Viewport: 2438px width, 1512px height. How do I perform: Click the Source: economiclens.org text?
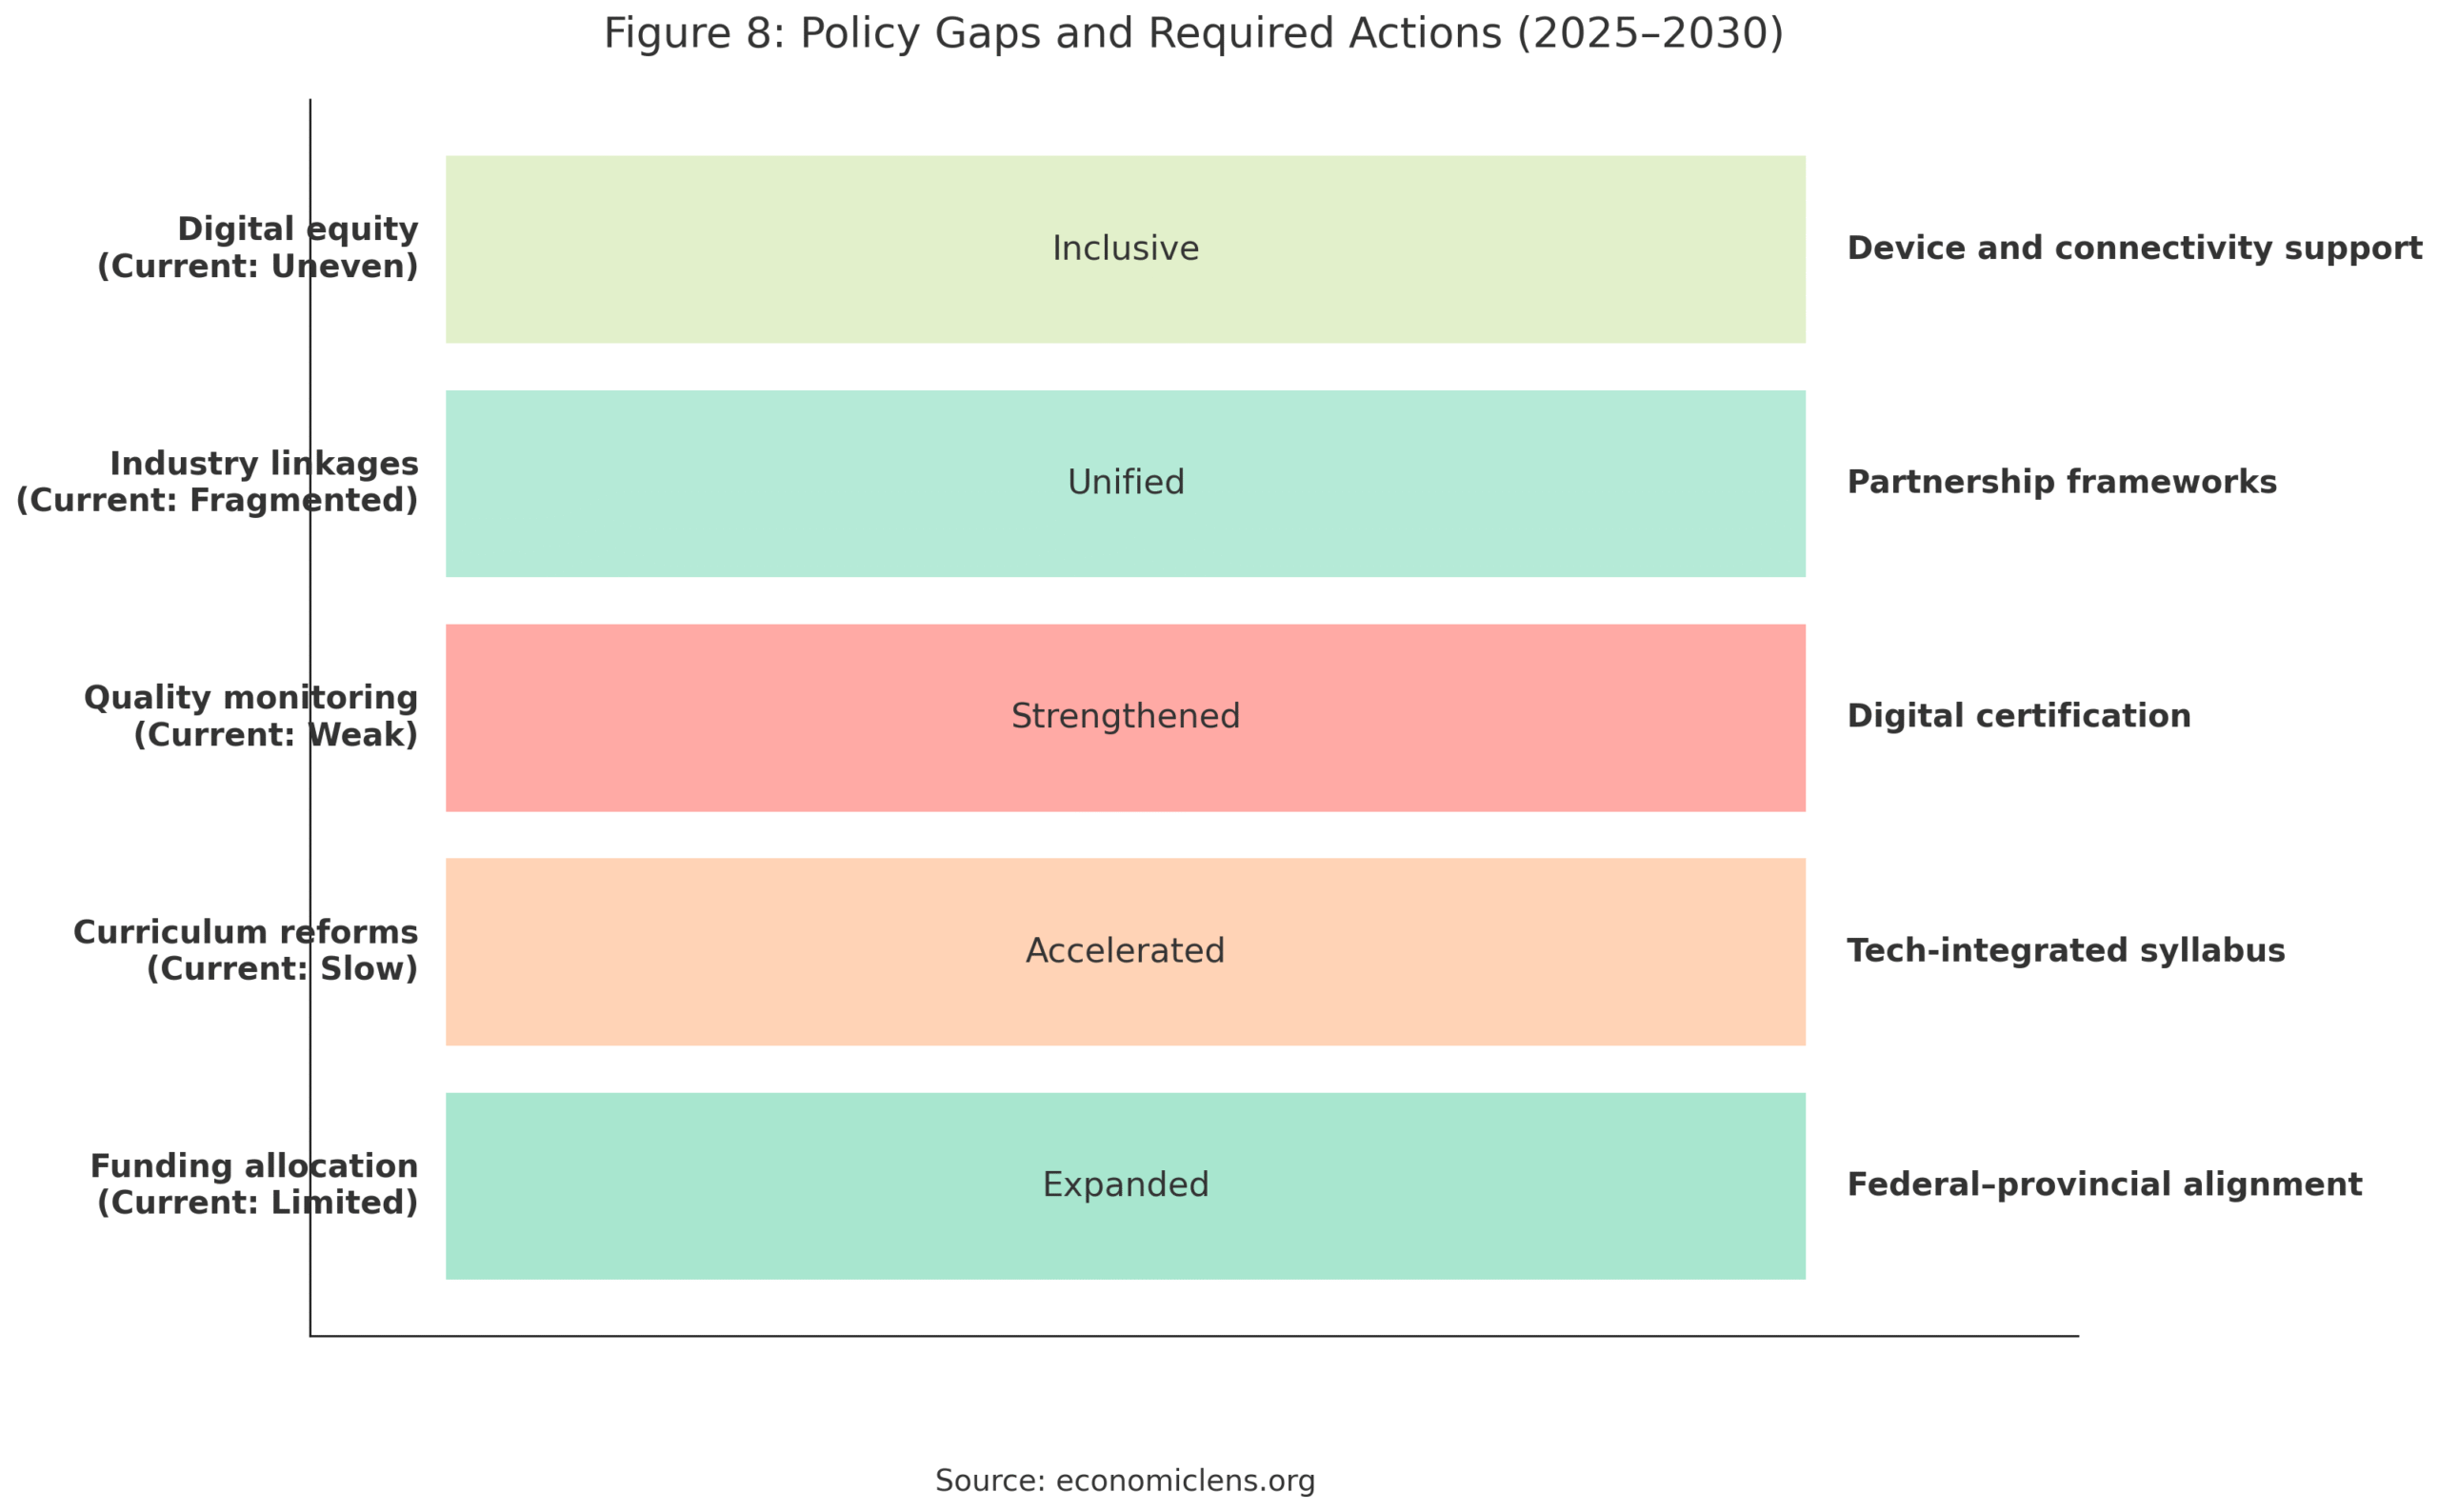coord(1125,1481)
